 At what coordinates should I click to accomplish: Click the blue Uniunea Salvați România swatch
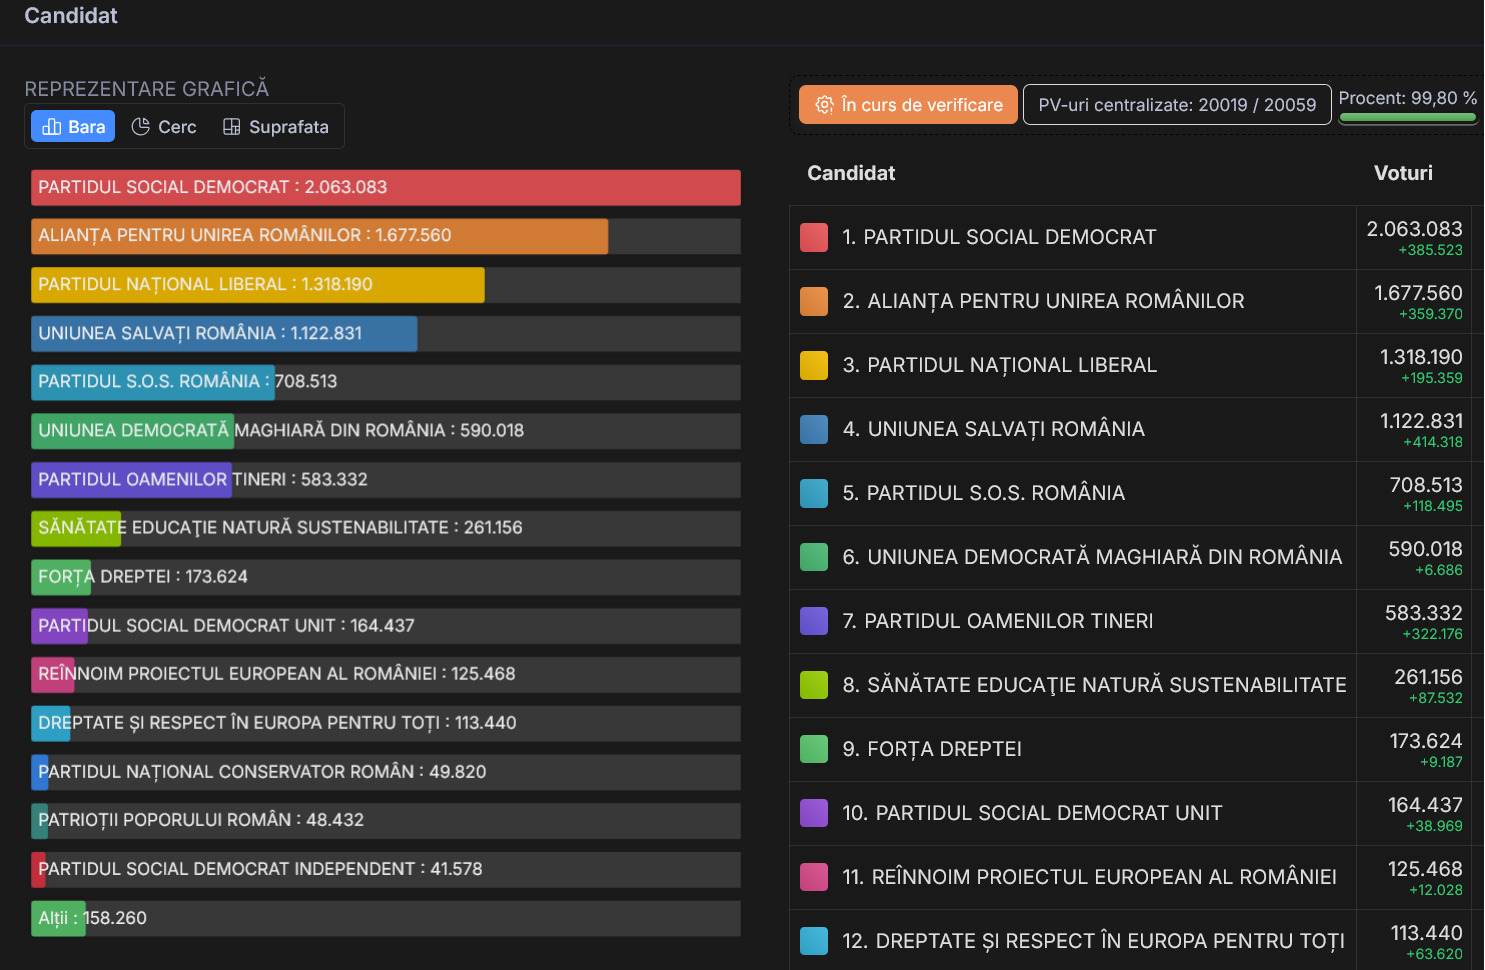tap(814, 429)
